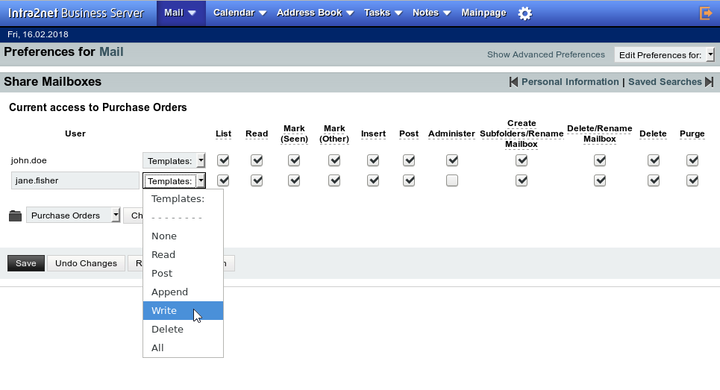This screenshot has width=720, height=390.
Task: Toggle Delete checkbox for jane.fisher
Action: coord(653,181)
